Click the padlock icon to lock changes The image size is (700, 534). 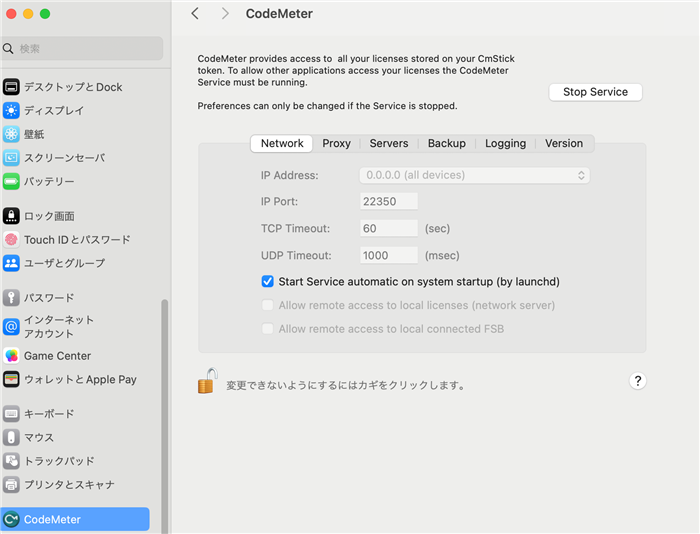(x=208, y=381)
